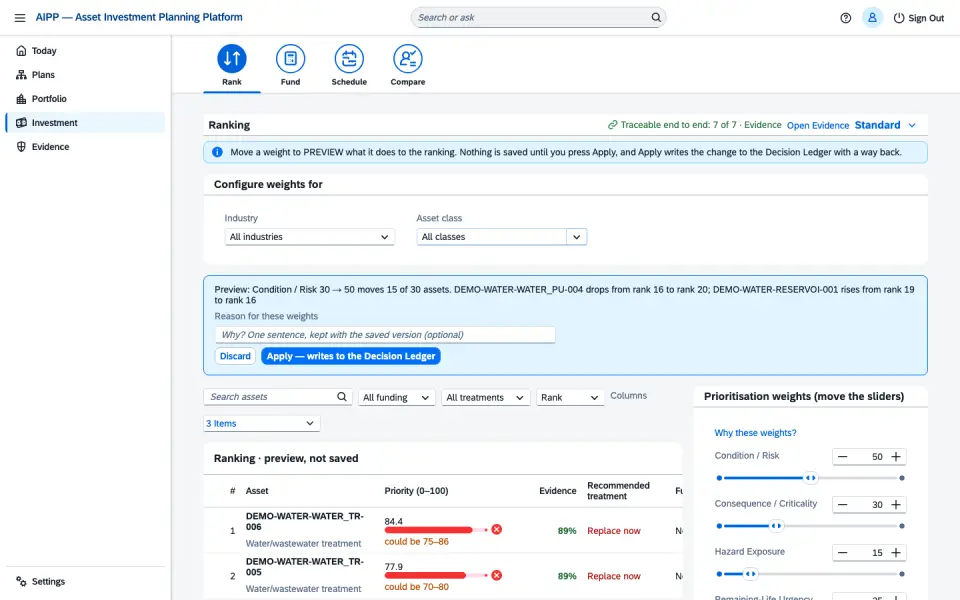Screen dimensions: 960x600
Task: Click the info icon in the preview notice
Action: [x=217, y=152]
